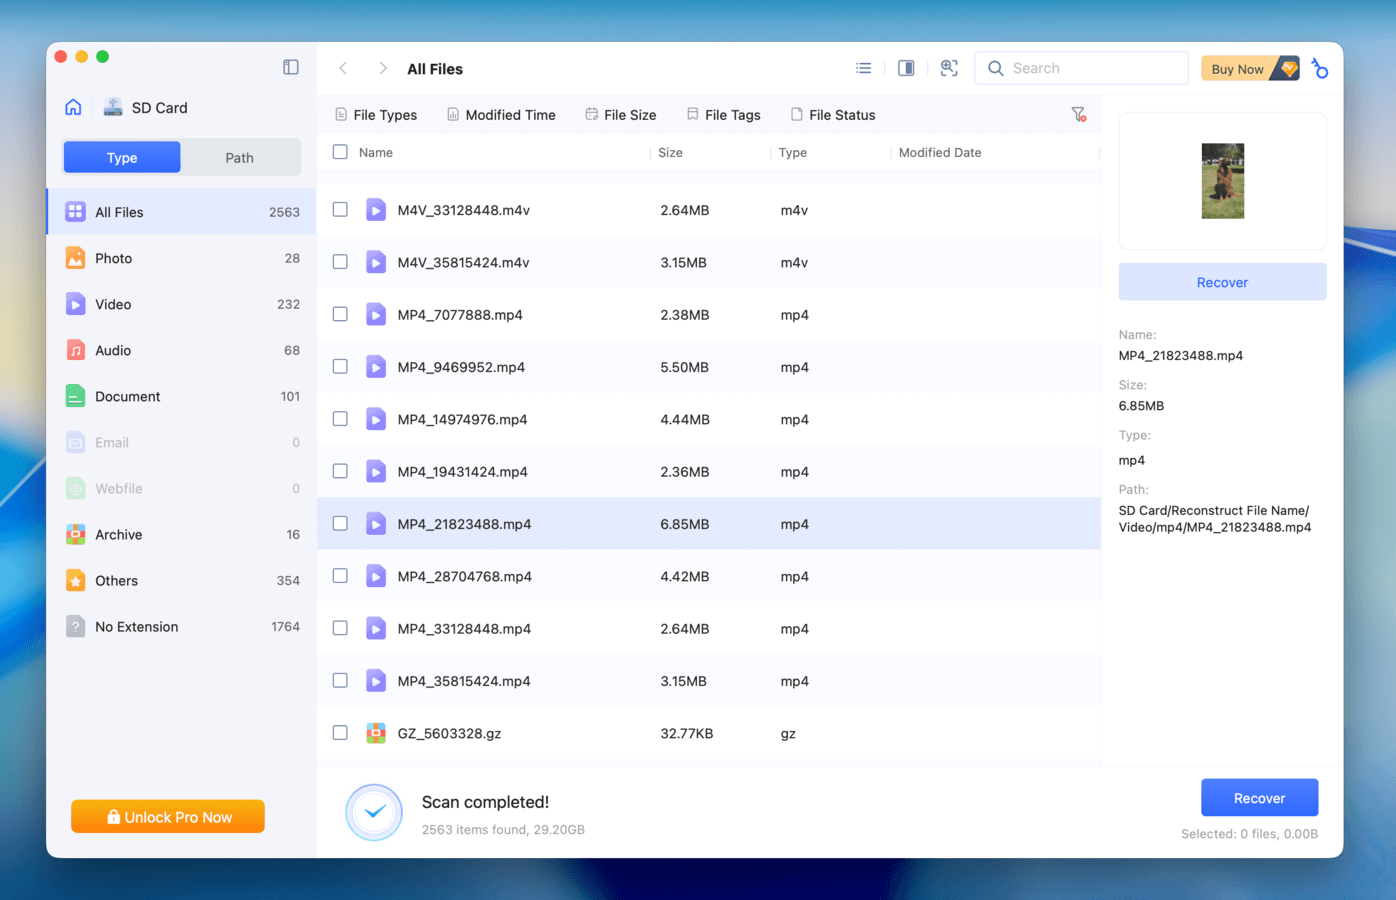Image resolution: width=1396 pixels, height=900 pixels.
Task: Open the Audio file category
Action: click(110, 350)
